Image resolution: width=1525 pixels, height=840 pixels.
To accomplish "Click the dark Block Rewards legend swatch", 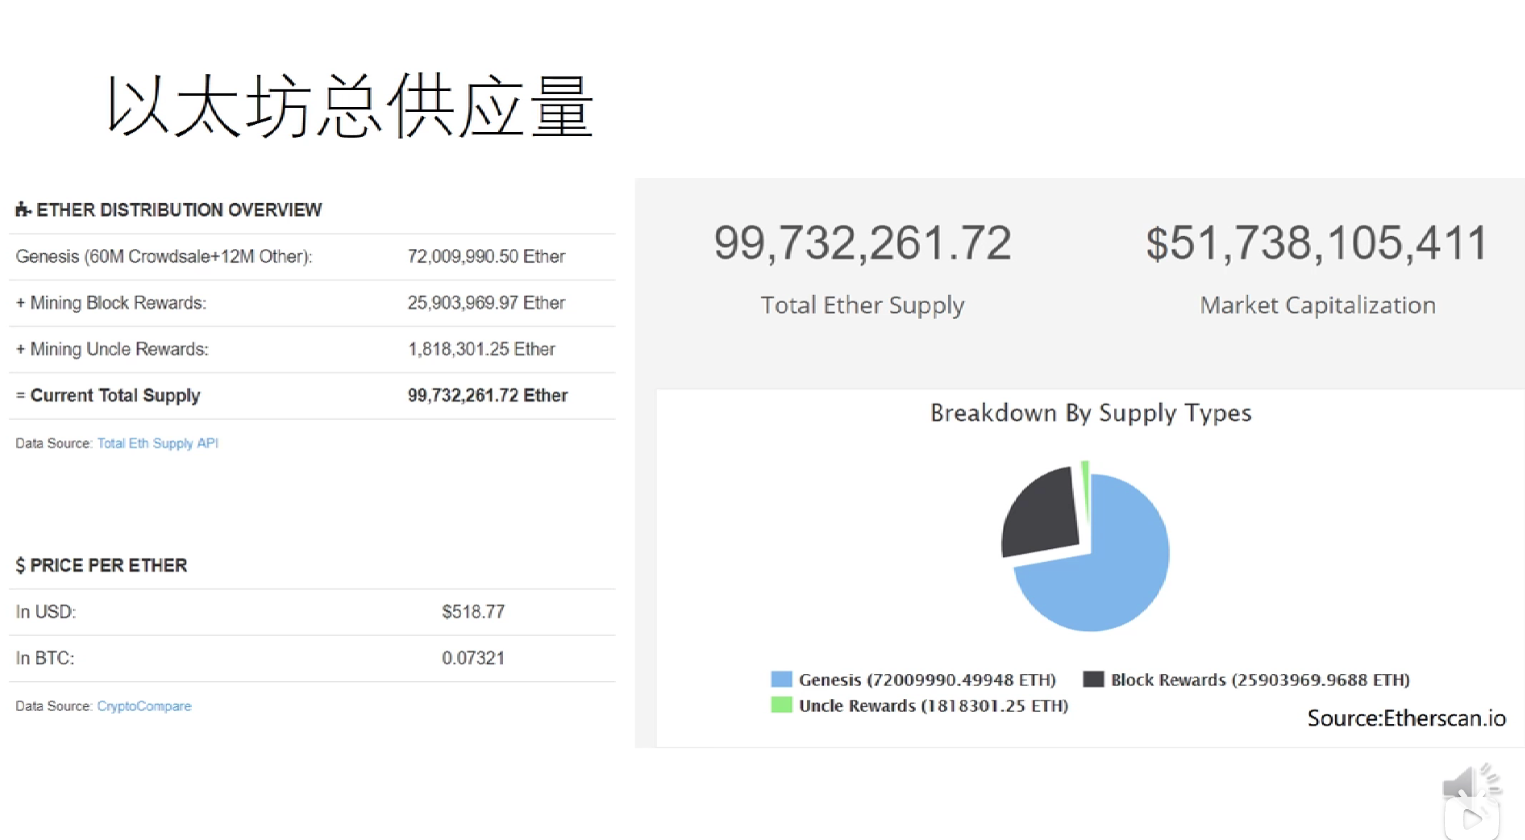I will coord(1093,680).
